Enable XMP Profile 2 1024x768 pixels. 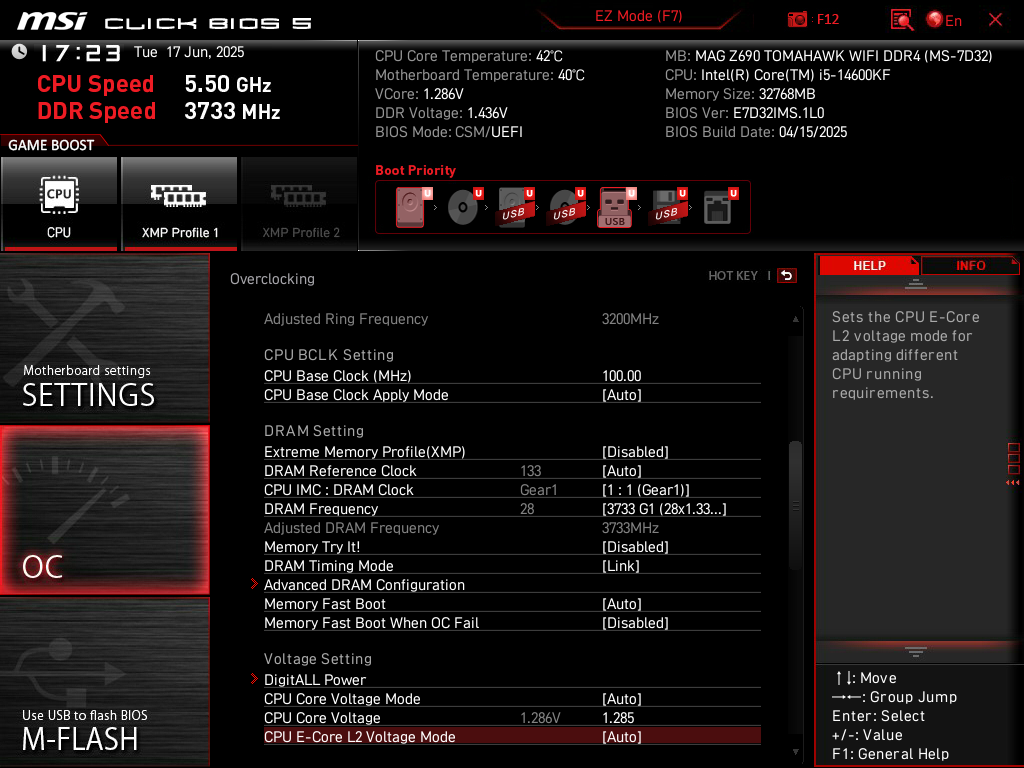click(300, 204)
